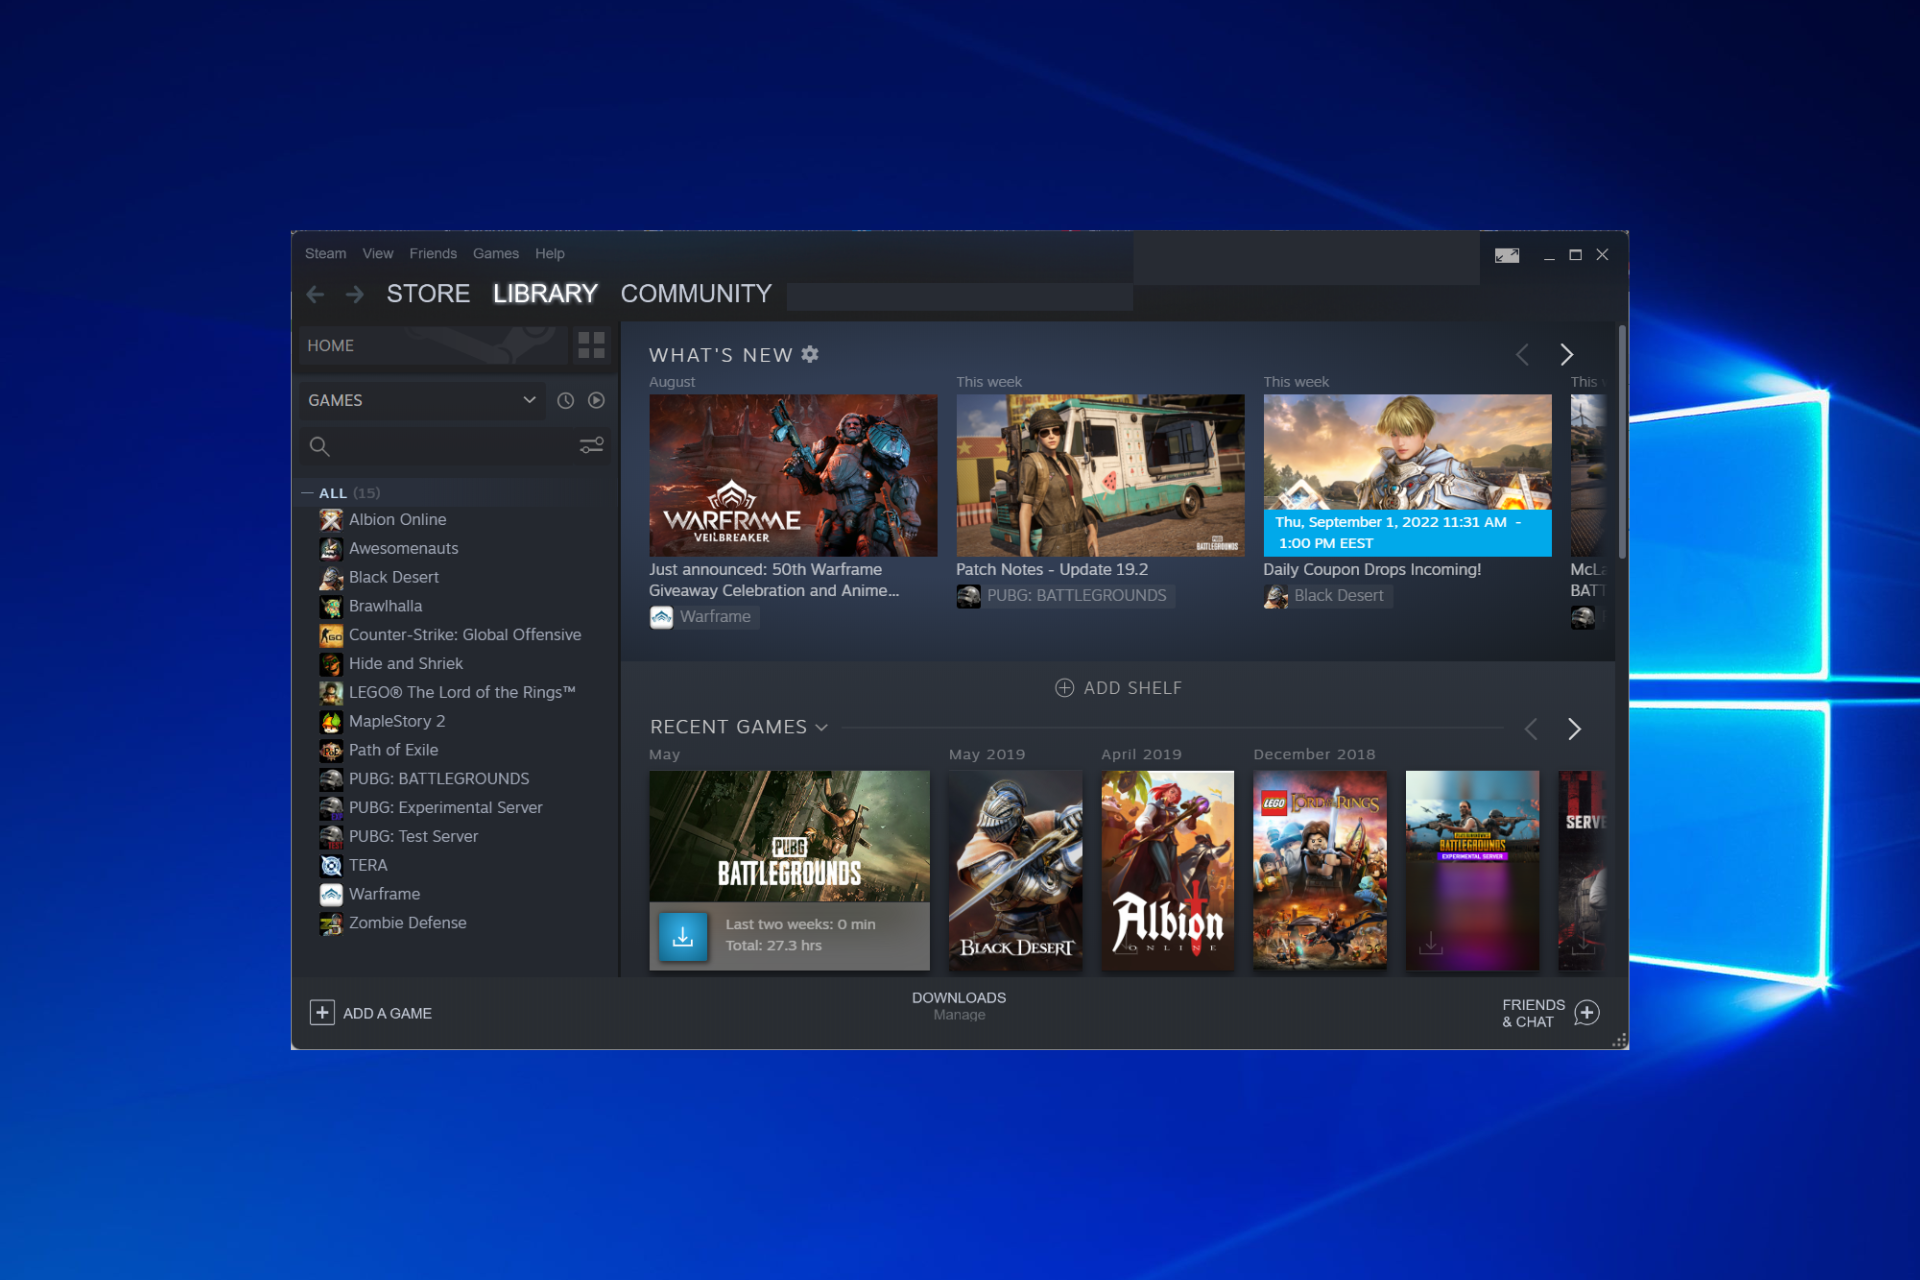Advance Recent Games shelf right arrow

(1574, 729)
